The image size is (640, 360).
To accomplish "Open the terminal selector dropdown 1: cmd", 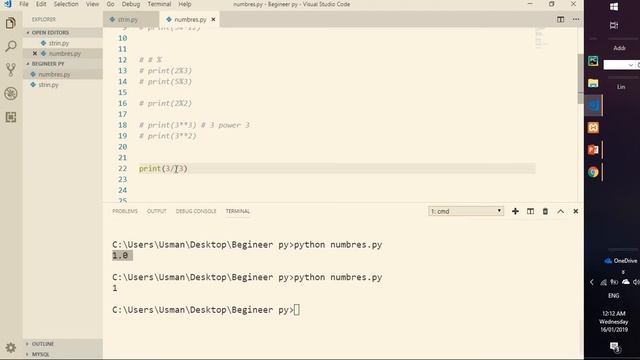I will [466, 211].
